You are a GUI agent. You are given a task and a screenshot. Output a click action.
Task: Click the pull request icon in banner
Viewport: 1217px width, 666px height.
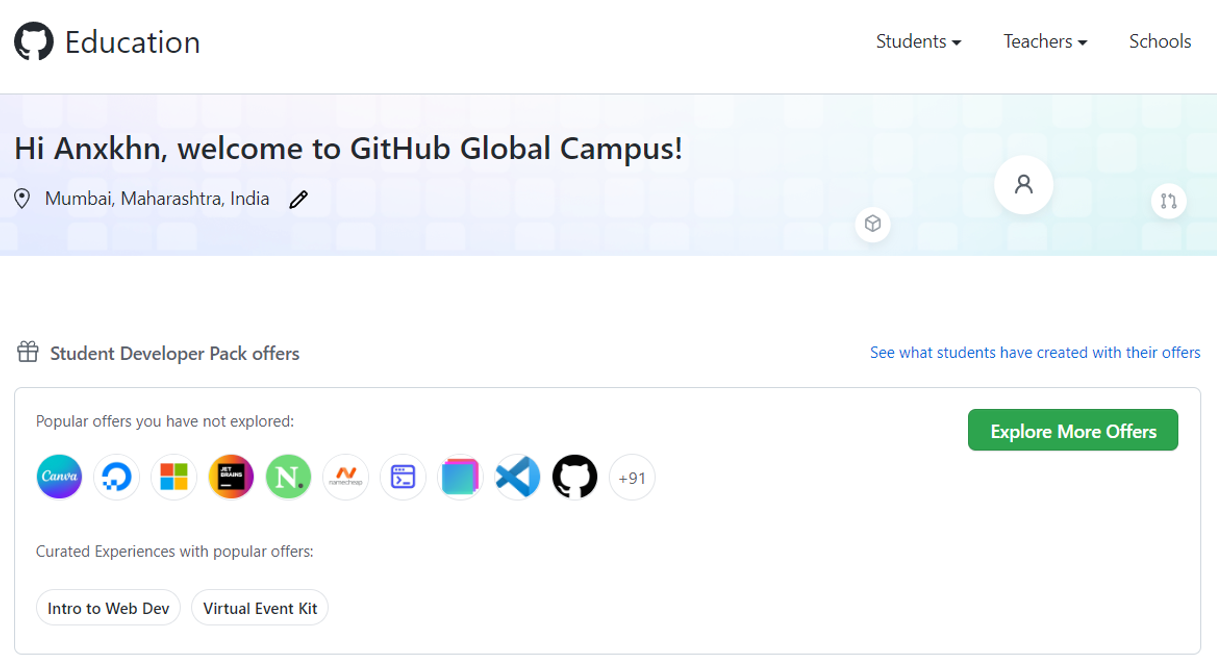(x=1168, y=201)
